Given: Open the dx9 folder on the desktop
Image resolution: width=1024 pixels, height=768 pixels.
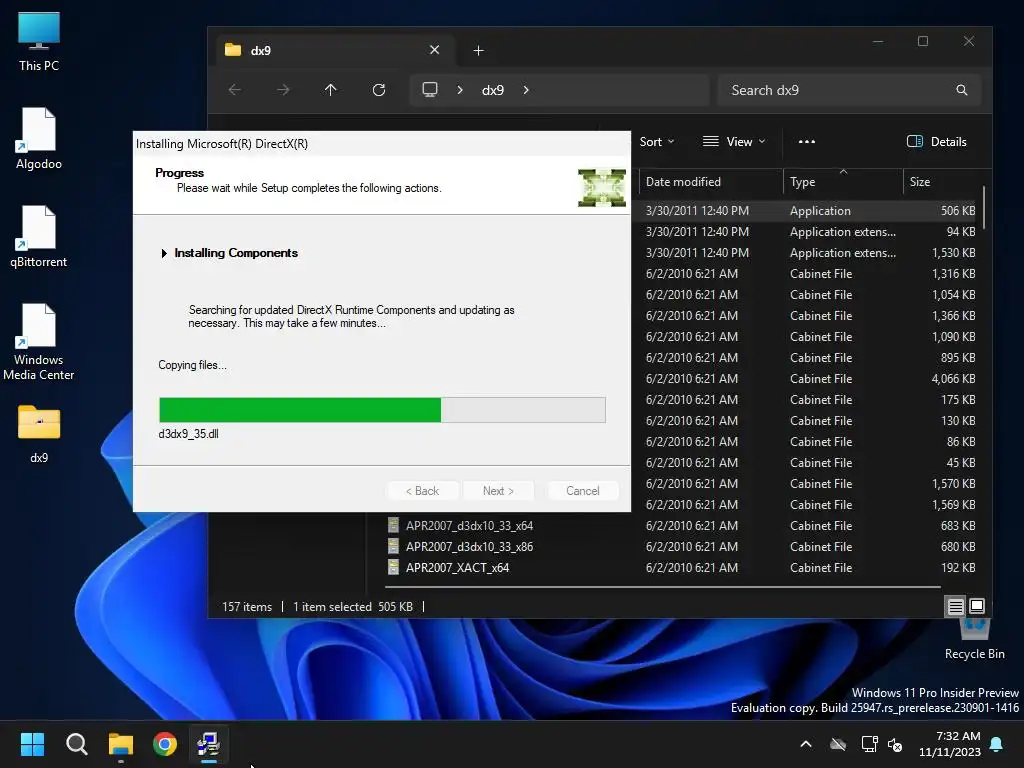Looking at the screenshot, I should coord(39,434).
